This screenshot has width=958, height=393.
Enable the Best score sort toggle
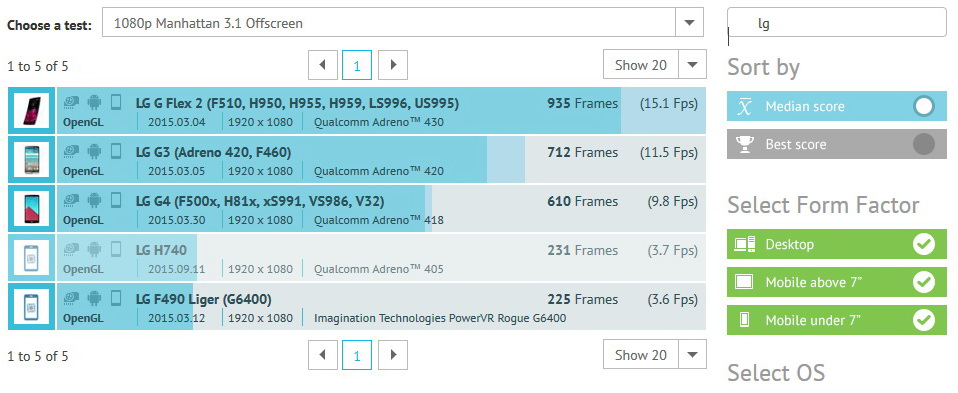(x=924, y=144)
